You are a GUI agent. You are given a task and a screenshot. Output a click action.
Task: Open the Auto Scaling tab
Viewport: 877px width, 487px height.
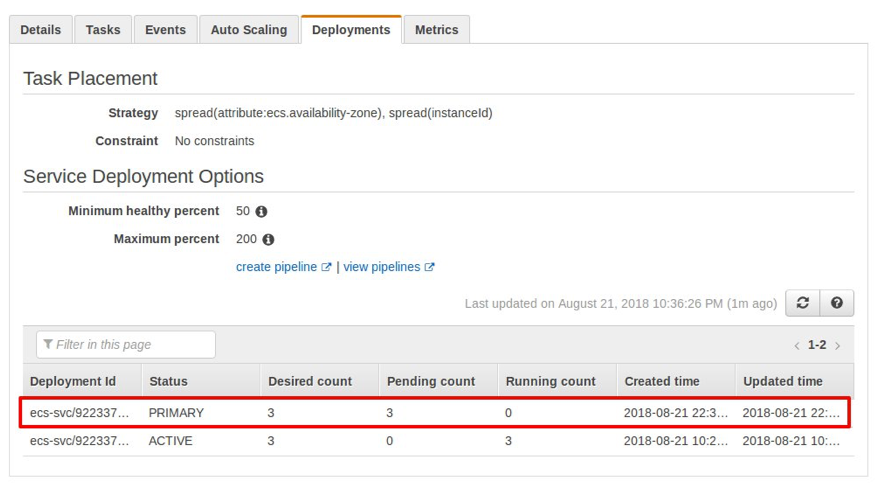pyautogui.click(x=249, y=30)
